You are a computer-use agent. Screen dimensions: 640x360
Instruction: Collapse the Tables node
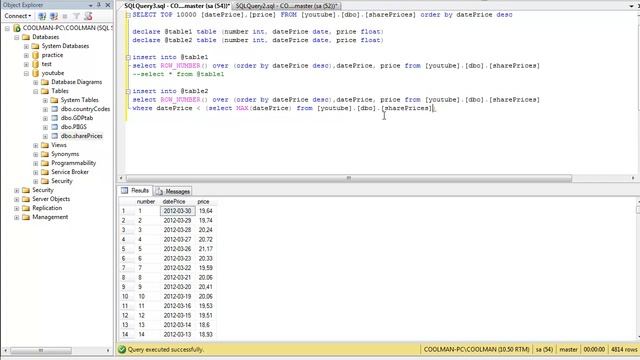pyautogui.click(x=36, y=91)
